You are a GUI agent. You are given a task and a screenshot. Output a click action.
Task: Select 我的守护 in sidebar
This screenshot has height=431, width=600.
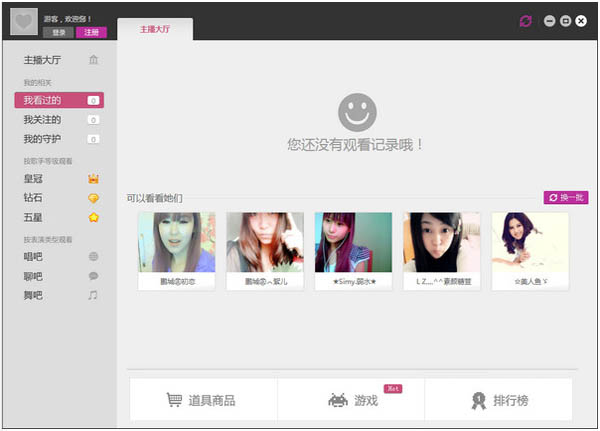(59, 139)
